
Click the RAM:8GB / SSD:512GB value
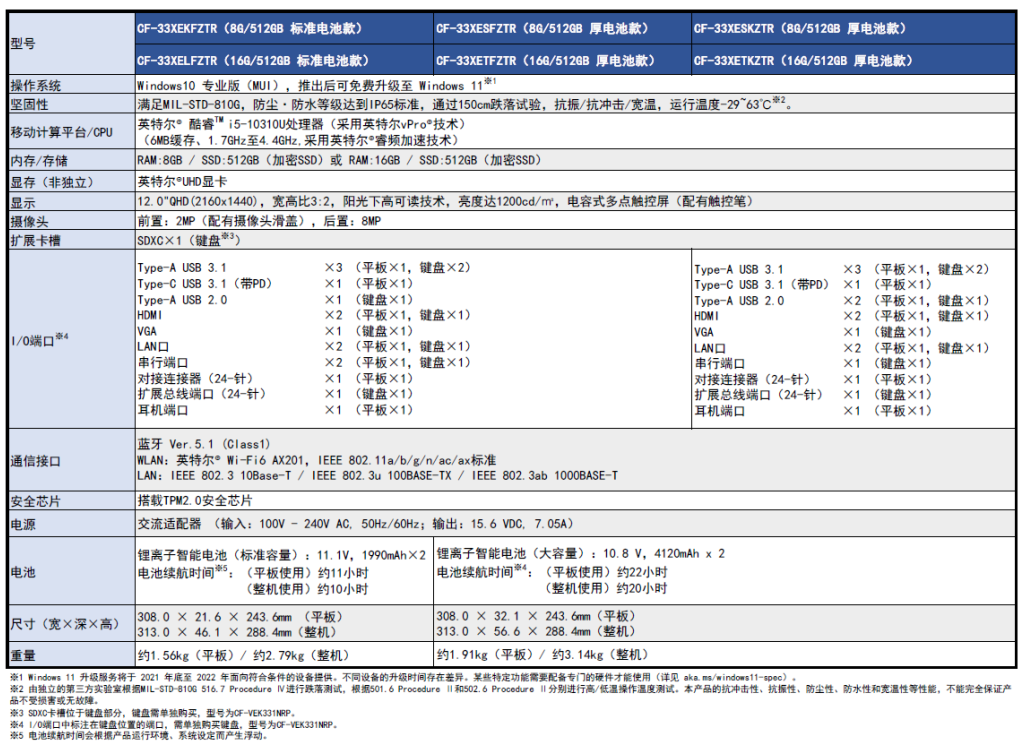pyautogui.click(x=339, y=160)
